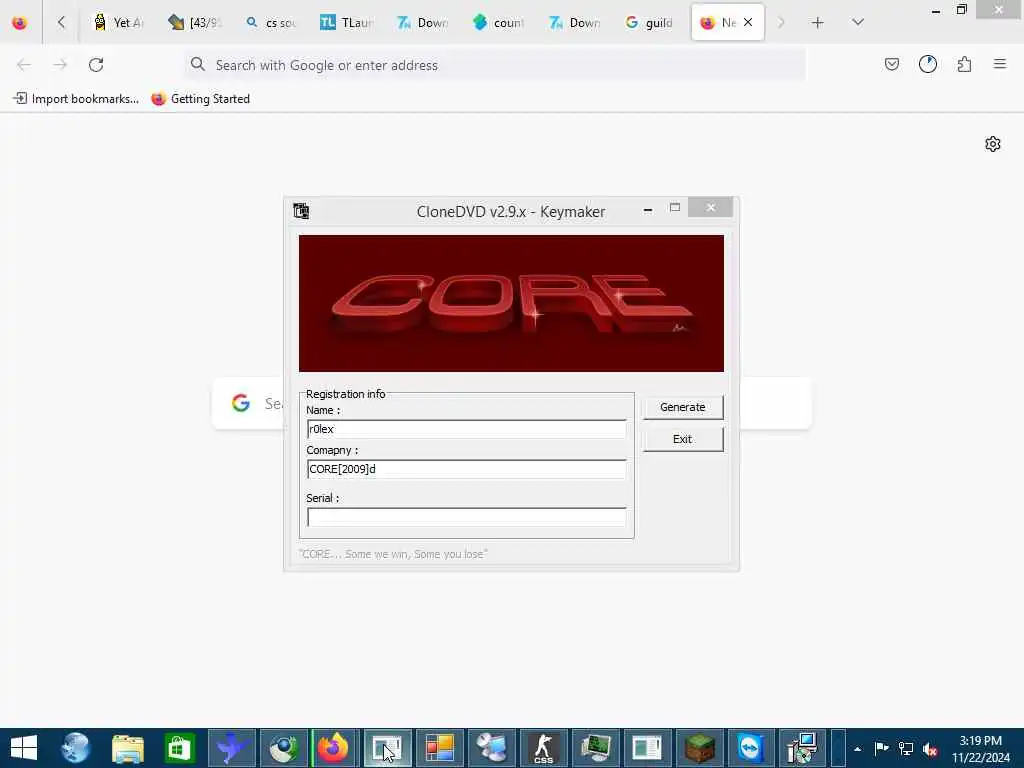The image size is (1024, 768).
Task: Switch to the TLaun browser tab
Action: tap(346, 23)
